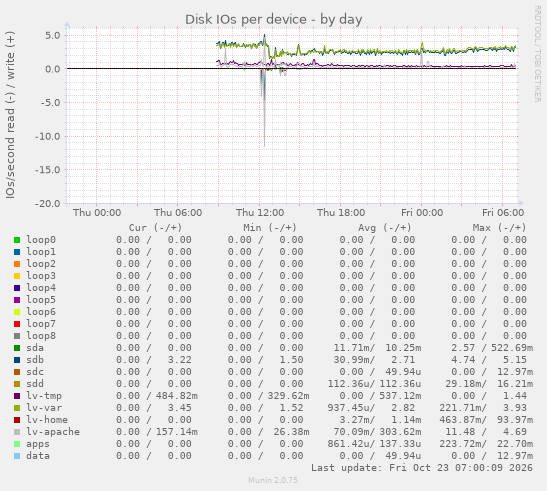
Task: Click the loop0 green legend swatch
Action: pos(17,240)
